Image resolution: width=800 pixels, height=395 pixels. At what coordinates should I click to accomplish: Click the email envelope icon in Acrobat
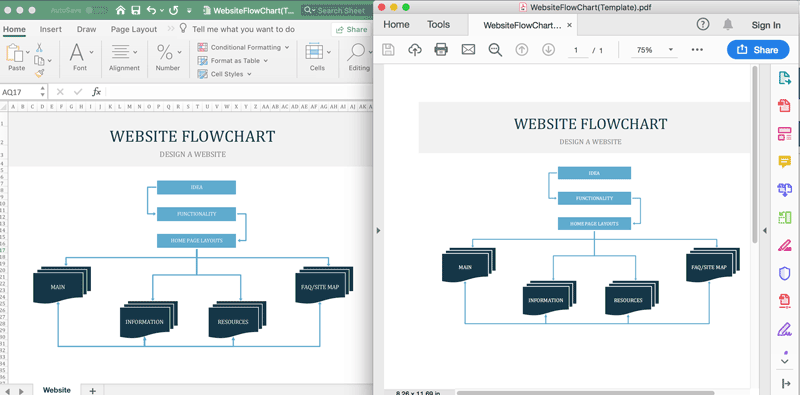click(x=468, y=50)
